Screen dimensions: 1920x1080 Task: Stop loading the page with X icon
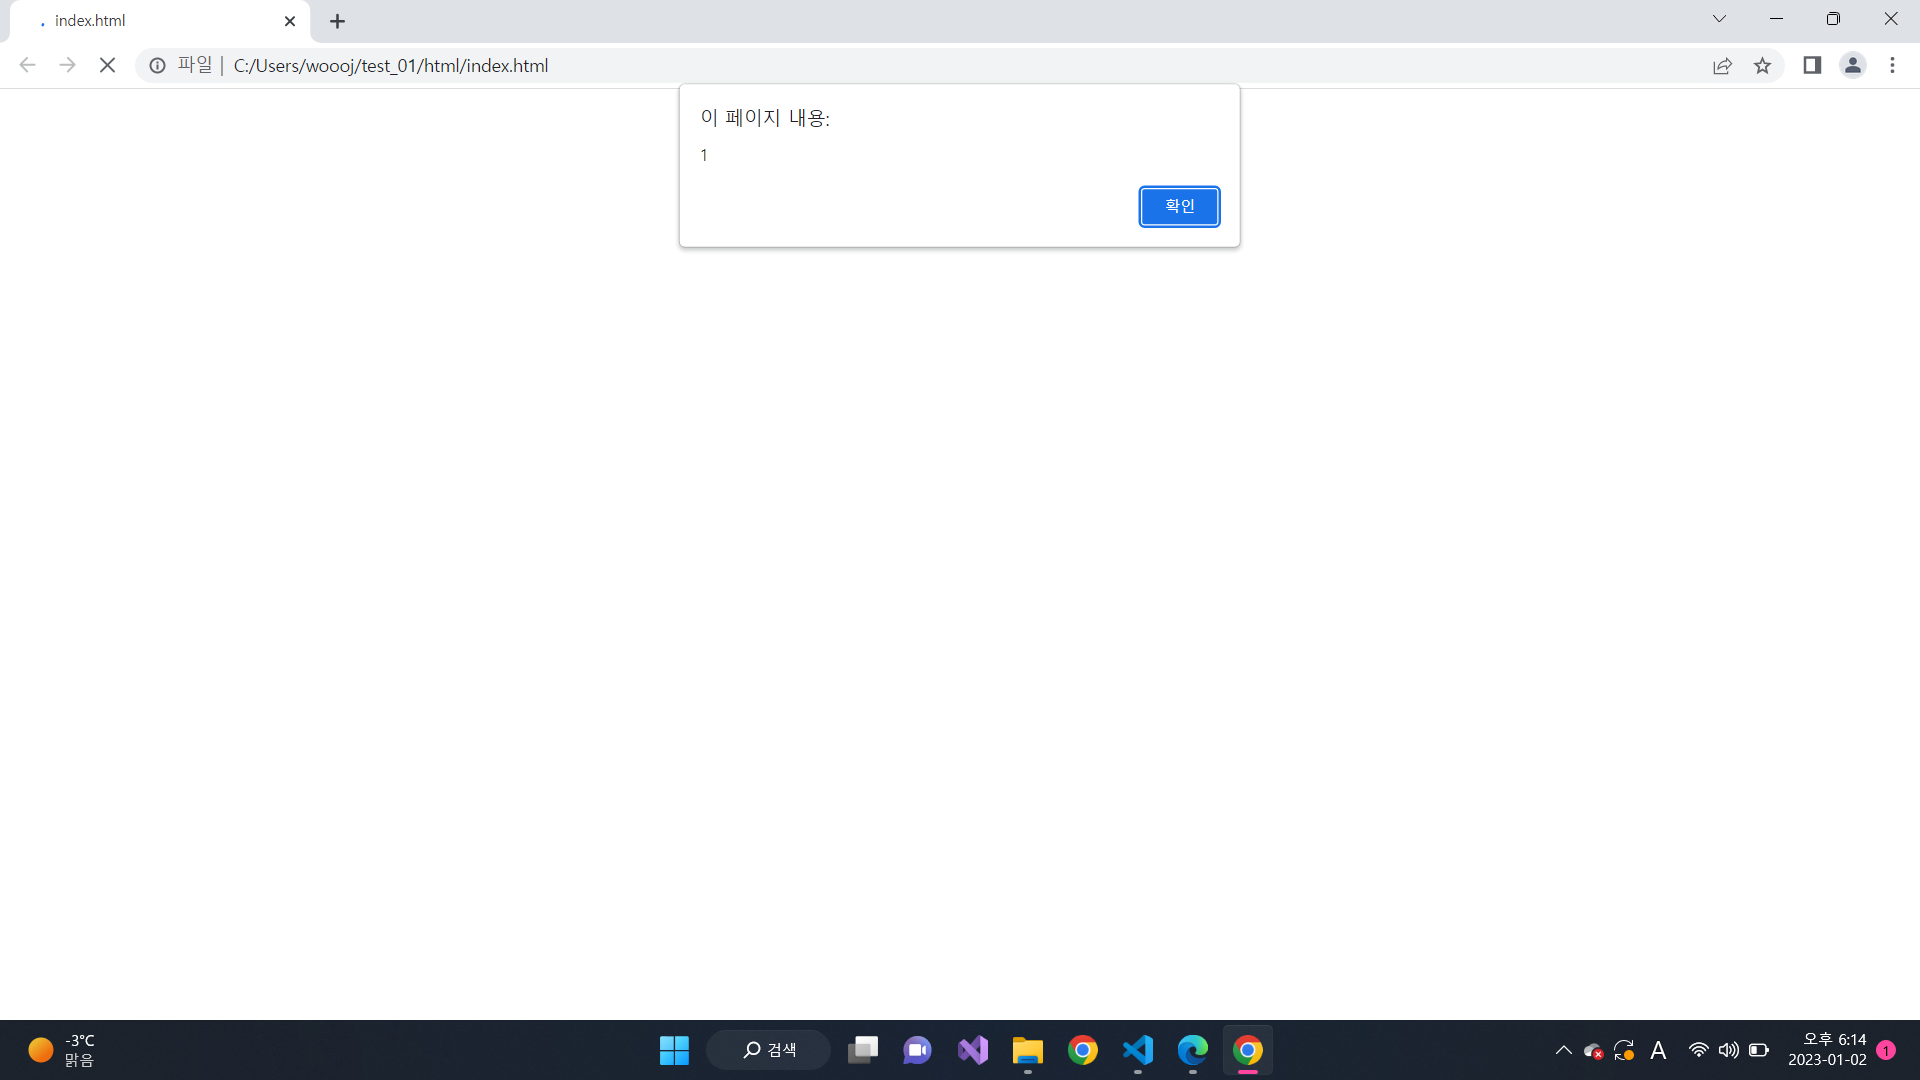pos(108,66)
